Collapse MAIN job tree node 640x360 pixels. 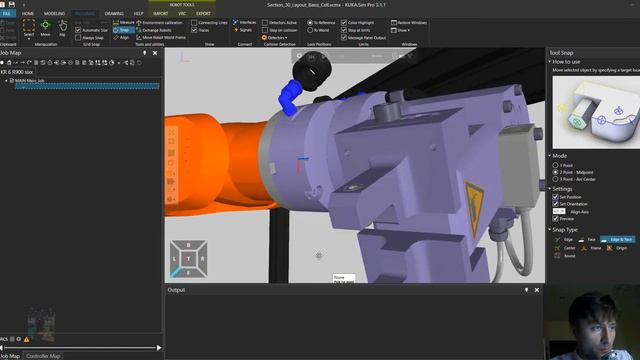(x=6, y=81)
